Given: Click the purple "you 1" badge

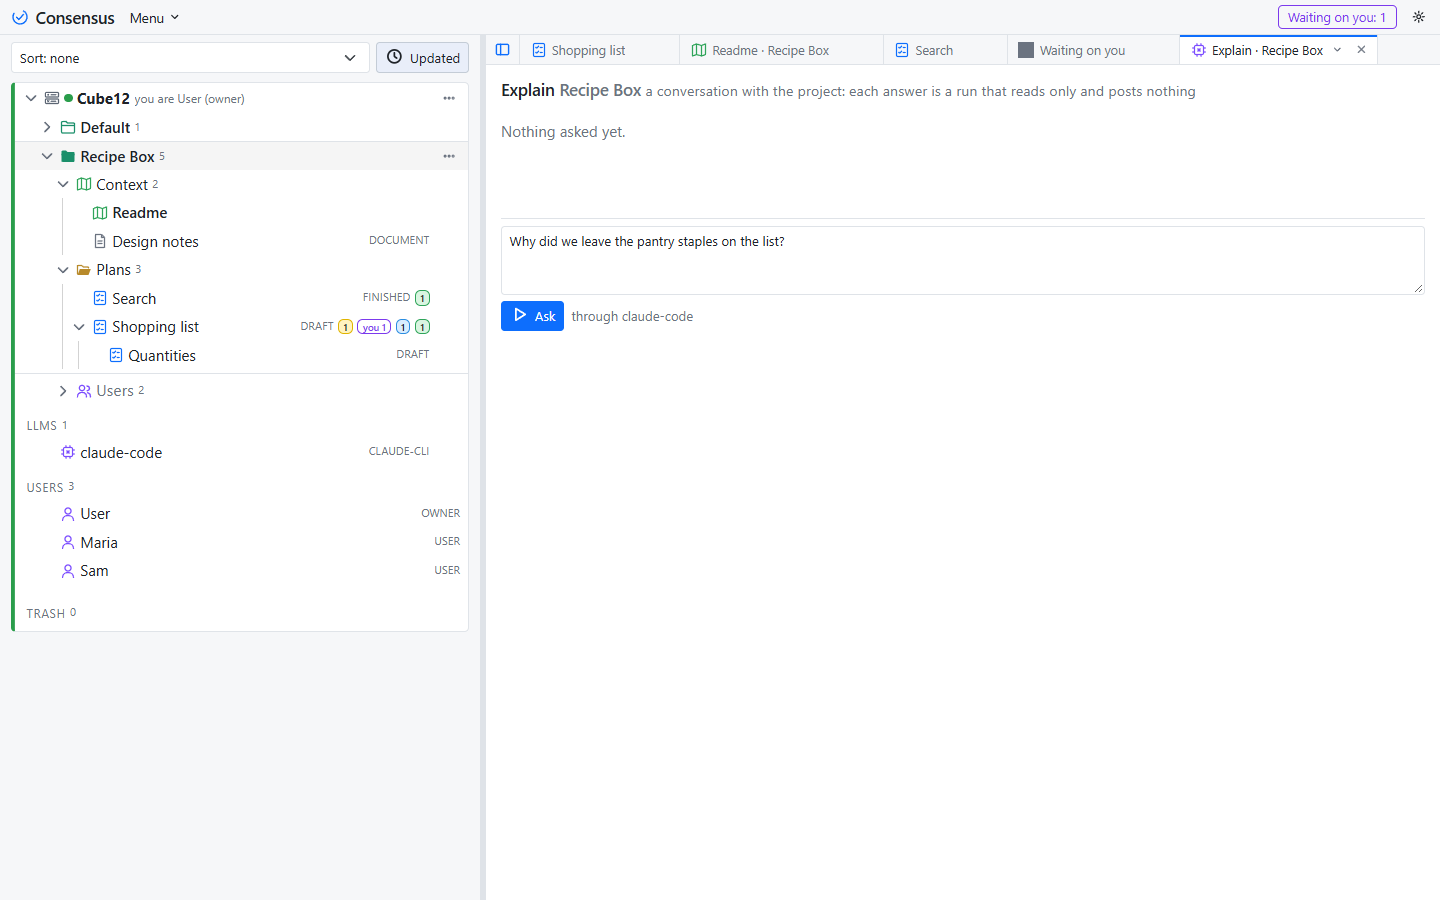Looking at the screenshot, I should coord(374,327).
